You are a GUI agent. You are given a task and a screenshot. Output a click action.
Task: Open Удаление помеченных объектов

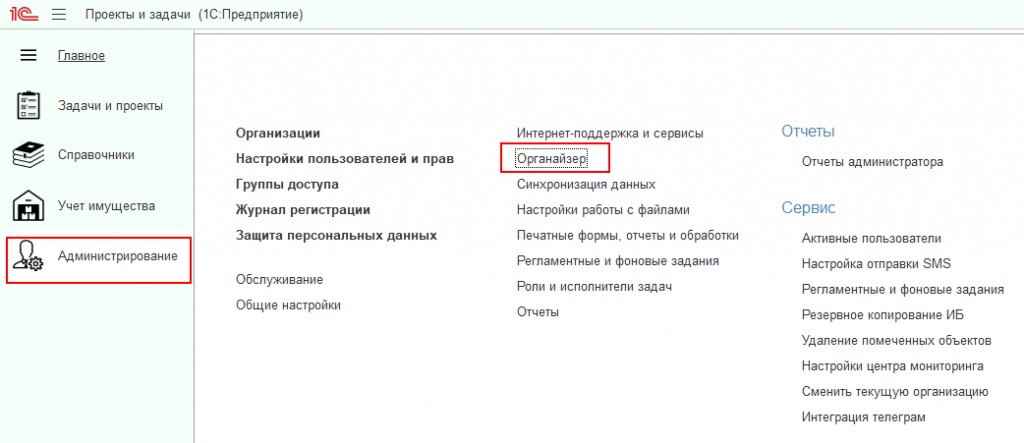click(897, 340)
